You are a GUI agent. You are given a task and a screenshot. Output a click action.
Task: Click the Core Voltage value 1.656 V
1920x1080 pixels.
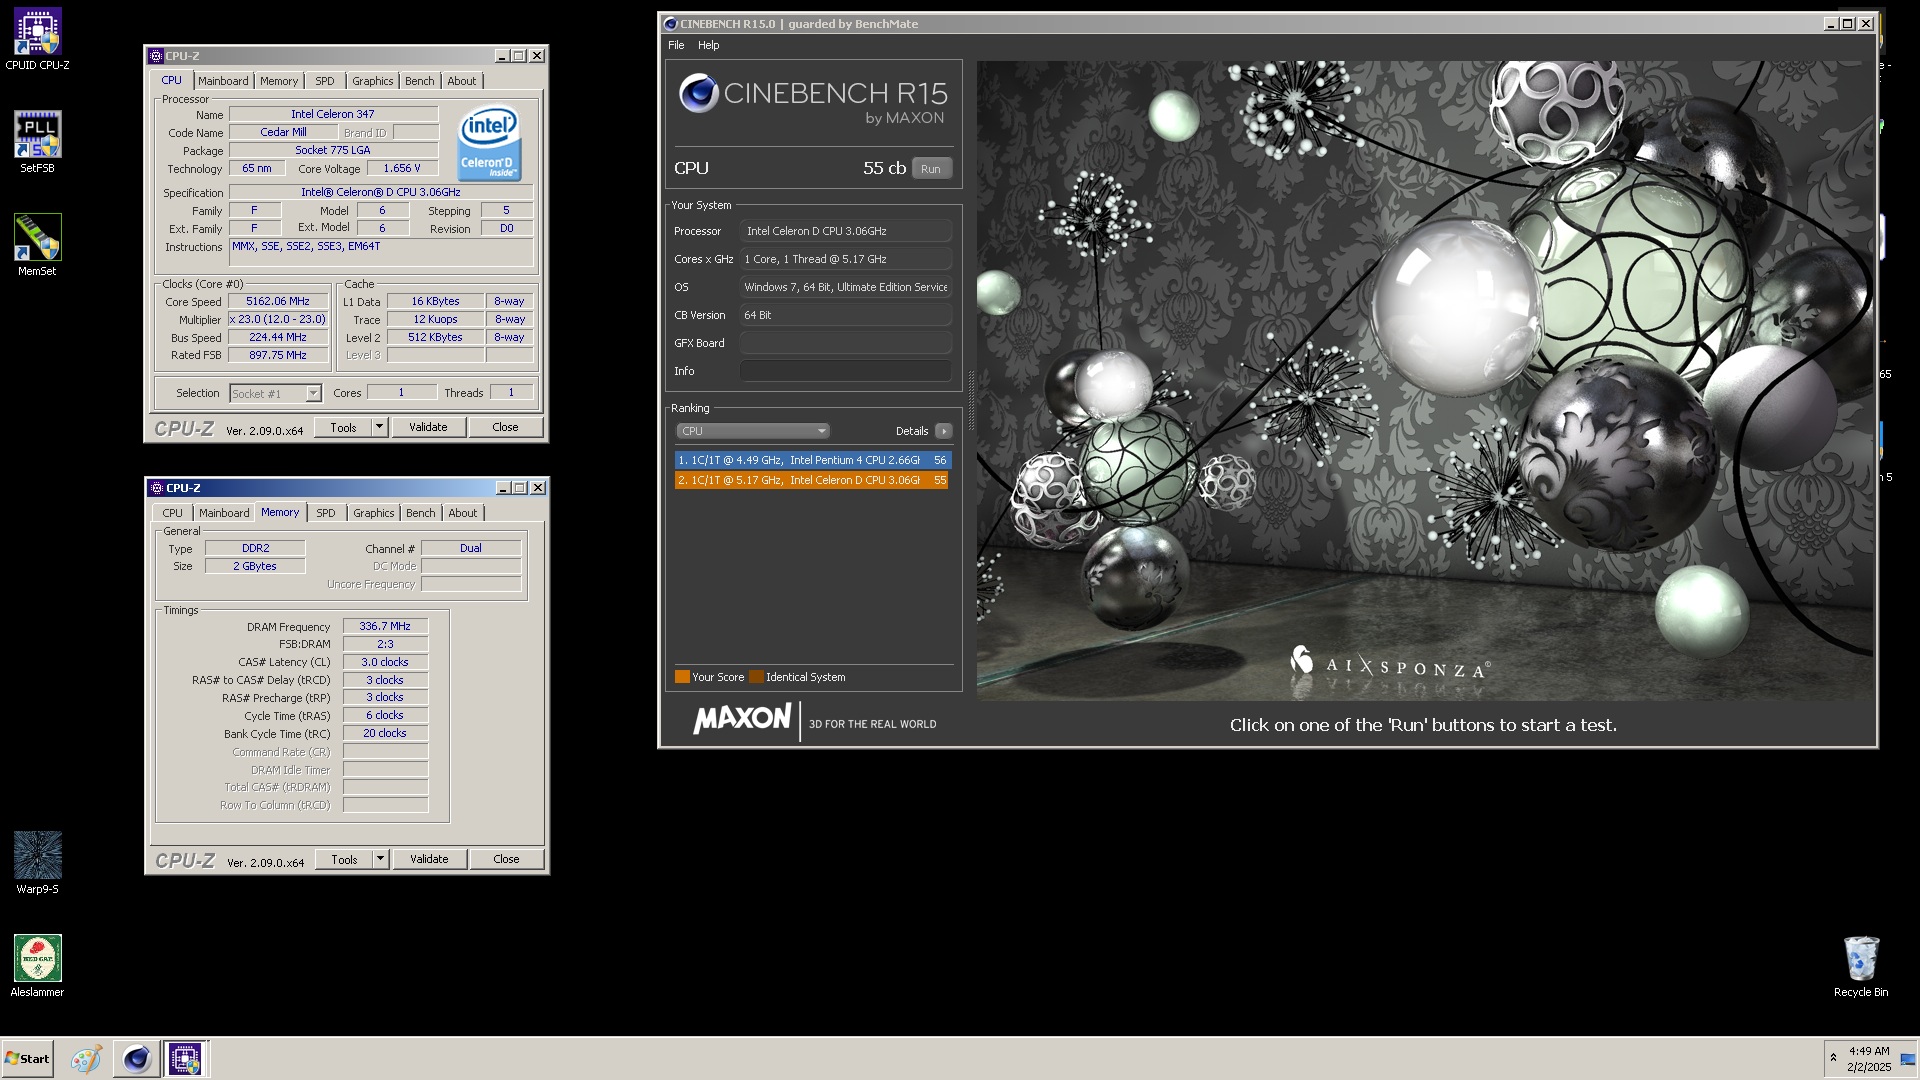402,168
